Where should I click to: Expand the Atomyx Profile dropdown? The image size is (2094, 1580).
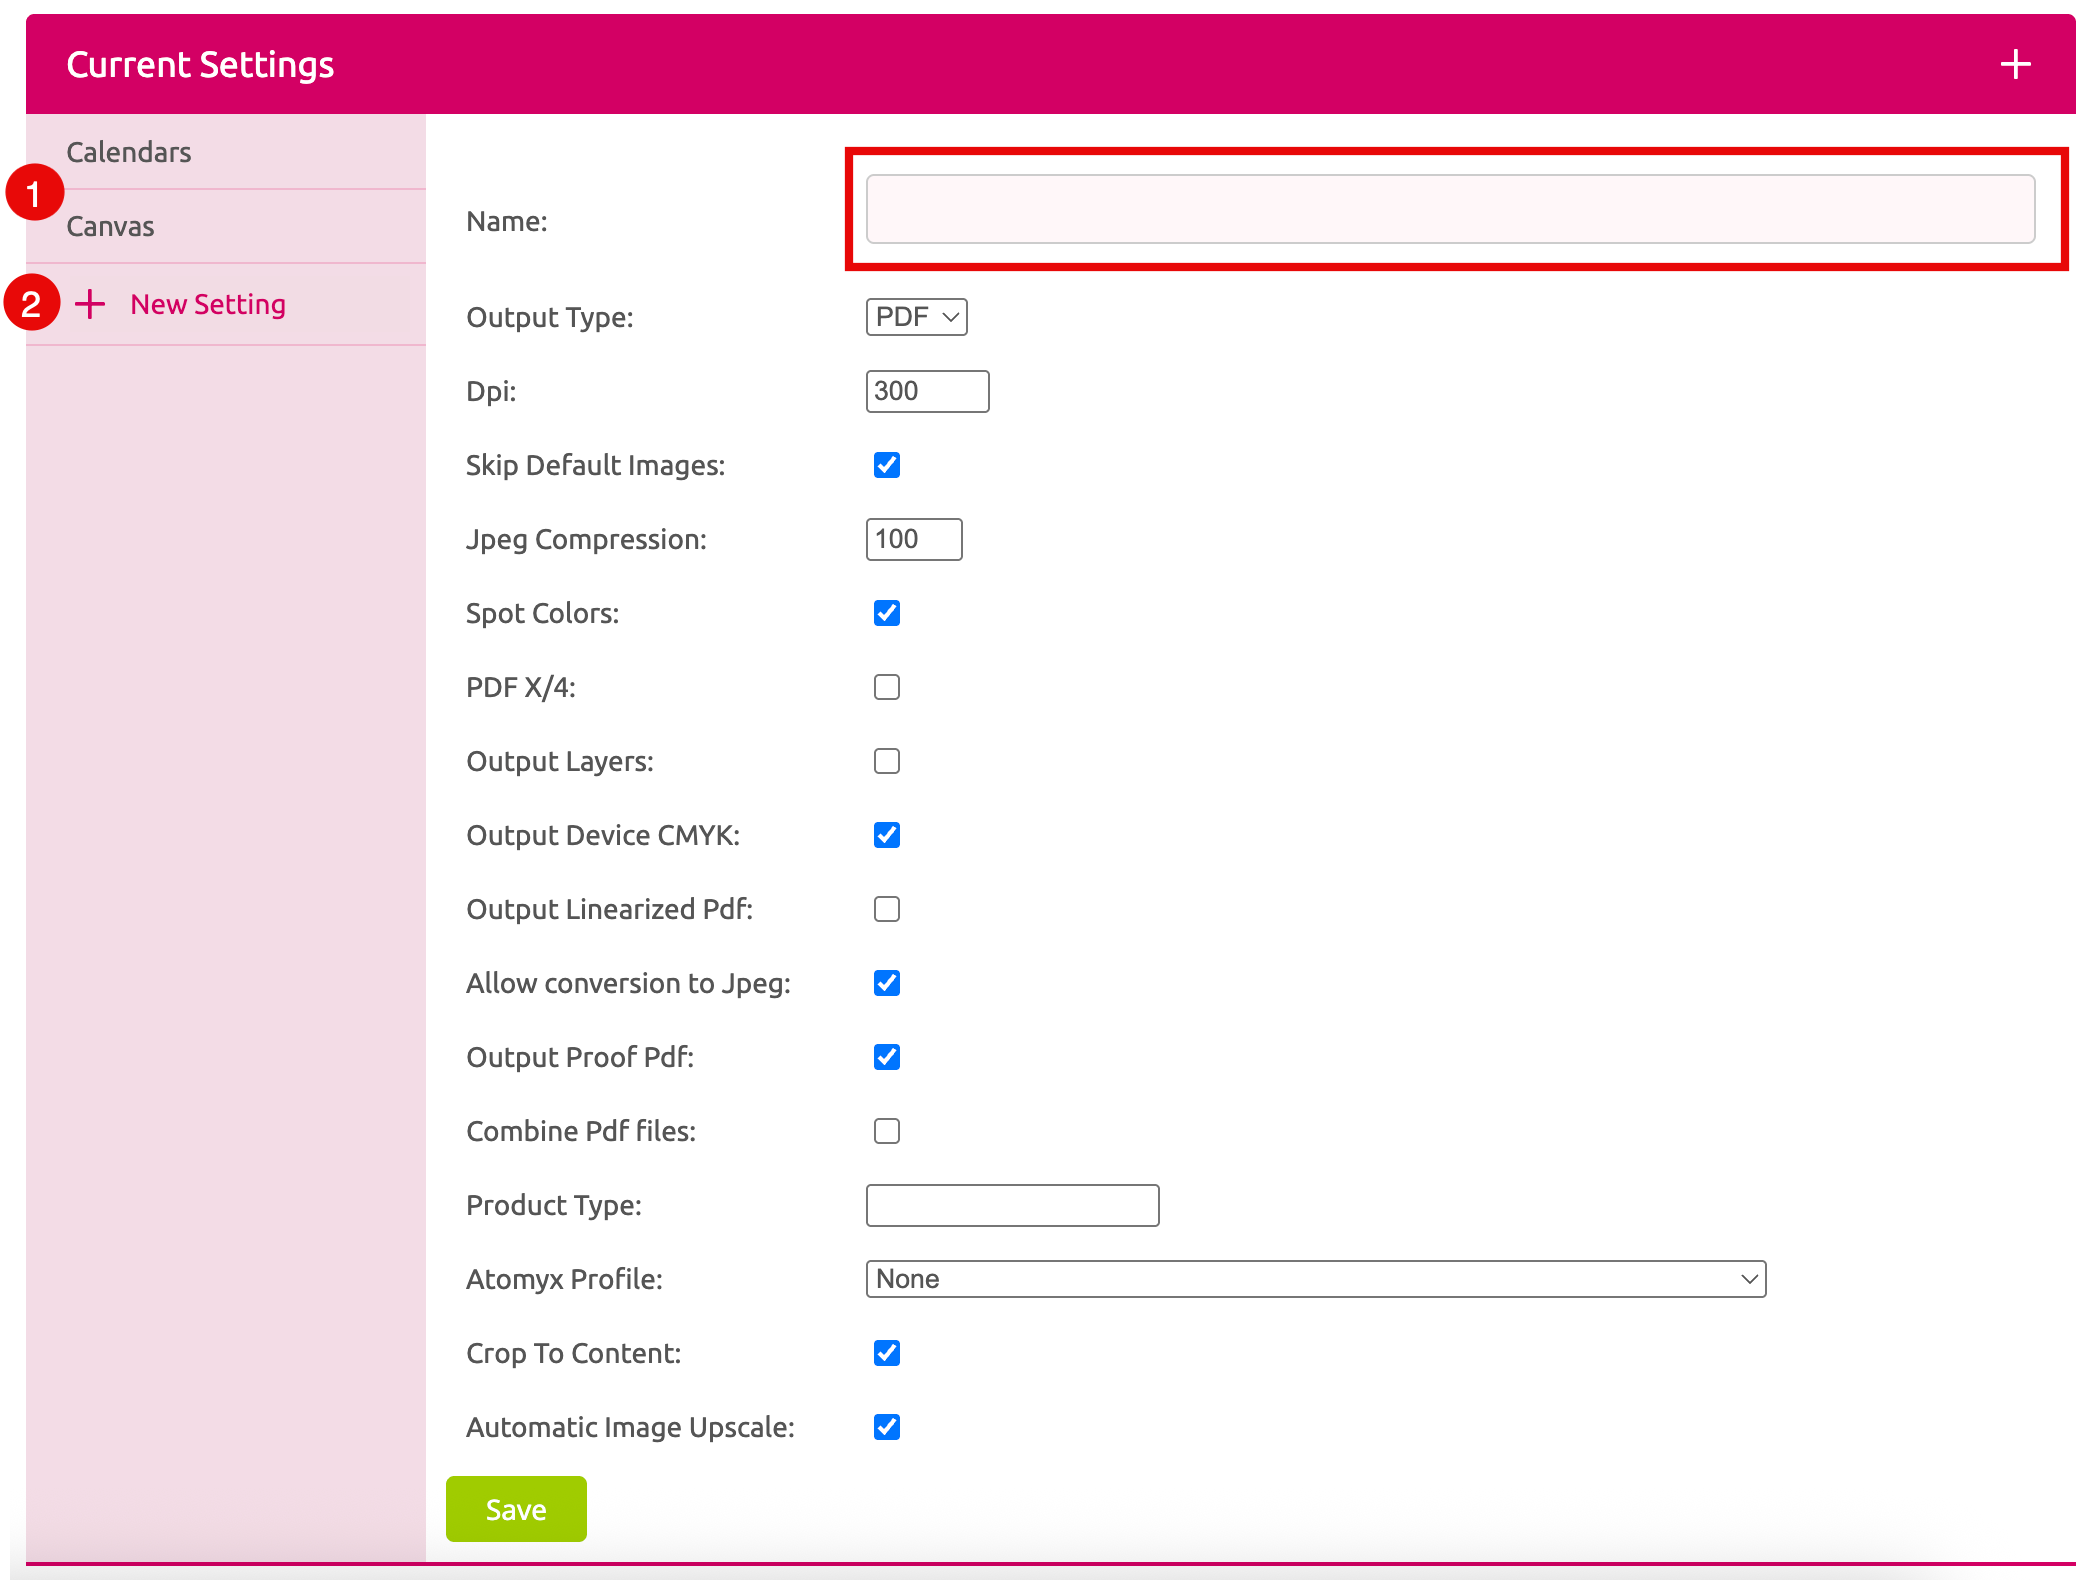pyautogui.click(x=1315, y=1279)
